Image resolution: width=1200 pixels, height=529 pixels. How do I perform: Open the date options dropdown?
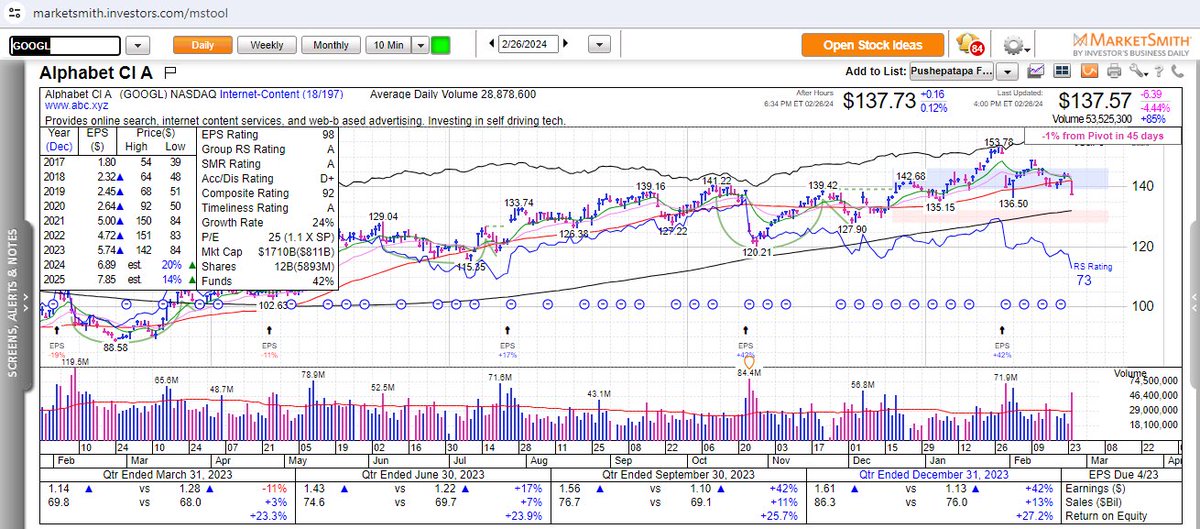point(599,45)
